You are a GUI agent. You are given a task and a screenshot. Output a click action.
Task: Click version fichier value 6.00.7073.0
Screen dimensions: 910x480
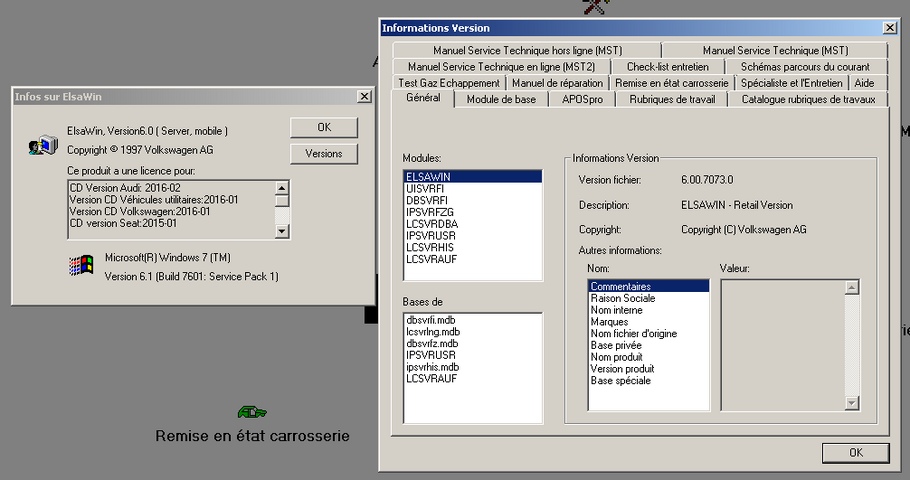pyautogui.click(x=707, y=180)
